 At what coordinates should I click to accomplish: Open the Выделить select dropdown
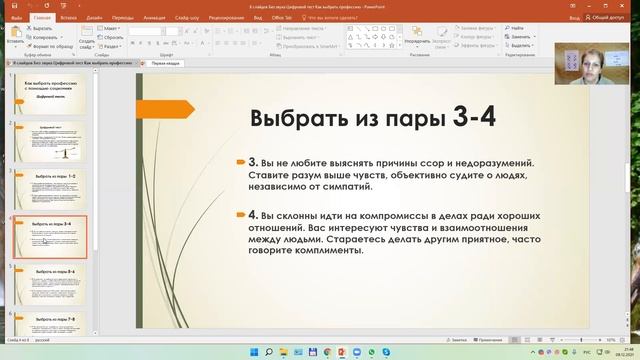(520, 45)
